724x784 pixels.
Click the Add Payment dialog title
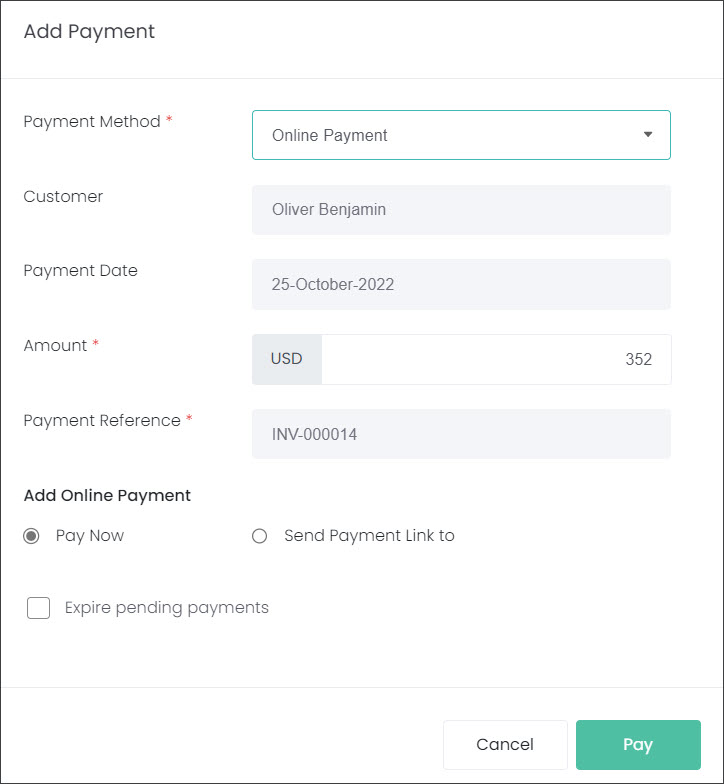pos(90,32)
